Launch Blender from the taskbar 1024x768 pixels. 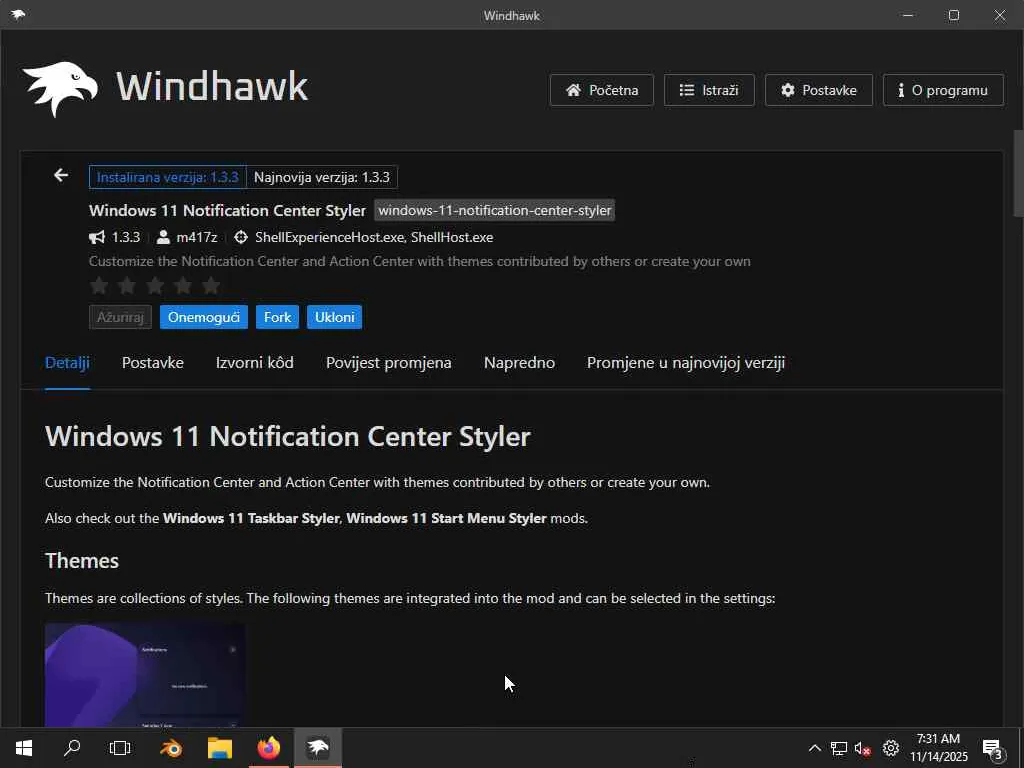pyautogui.click(x=171, y=748)
